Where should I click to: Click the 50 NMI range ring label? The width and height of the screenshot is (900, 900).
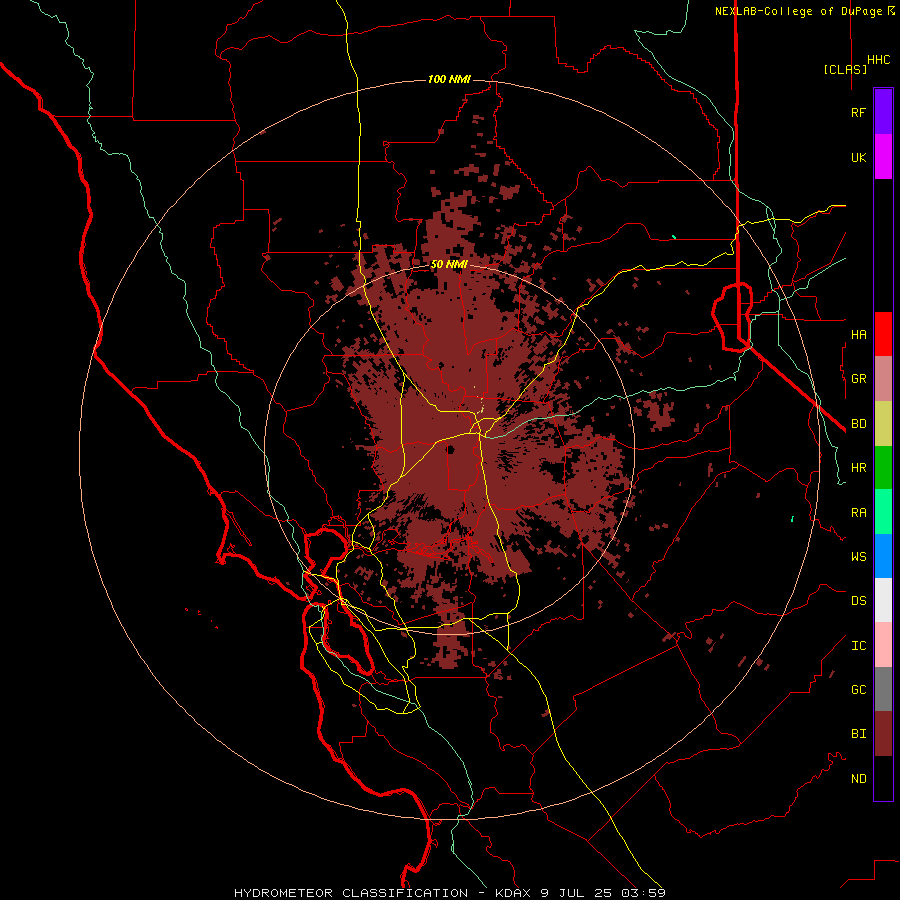pyautogui.click(x=449, y=265)
